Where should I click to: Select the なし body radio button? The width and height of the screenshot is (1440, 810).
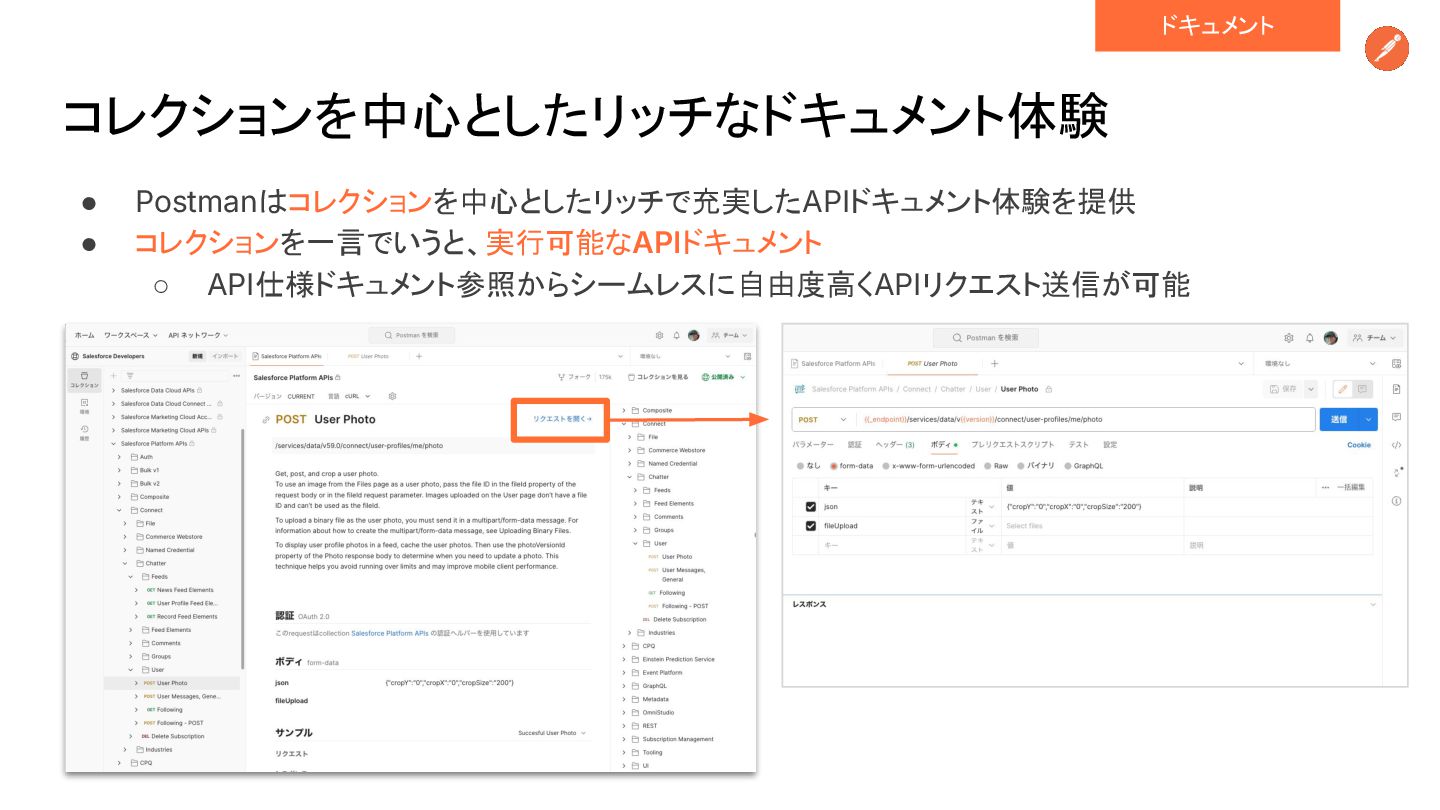point(799,466)
